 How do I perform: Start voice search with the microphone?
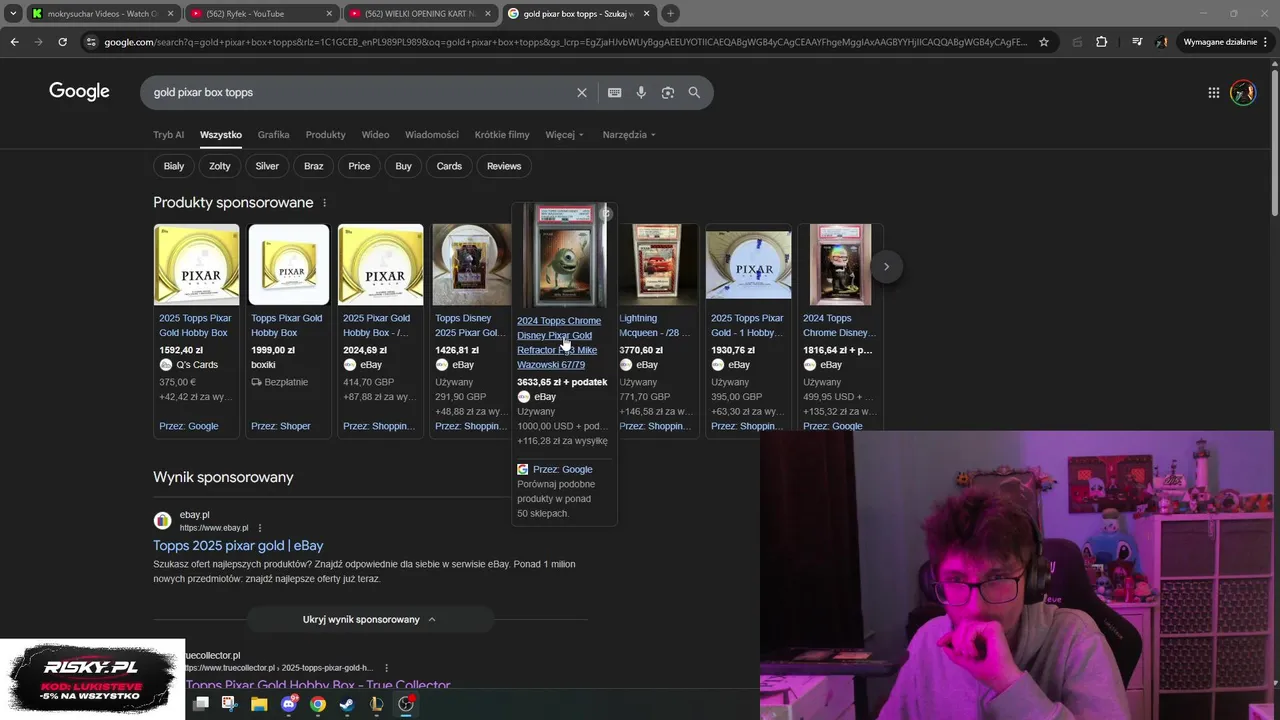pos(641,92)
